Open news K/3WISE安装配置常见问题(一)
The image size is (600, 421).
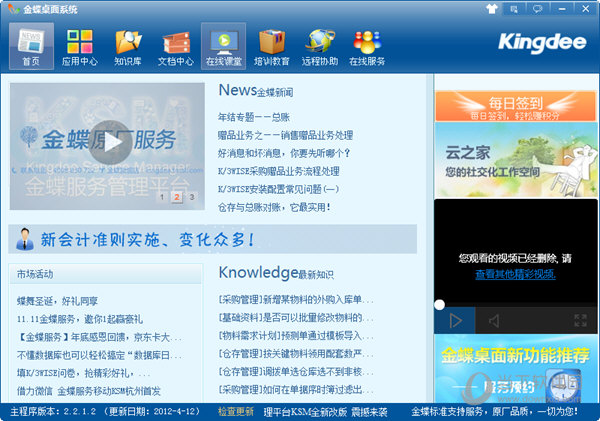(279, 189)
